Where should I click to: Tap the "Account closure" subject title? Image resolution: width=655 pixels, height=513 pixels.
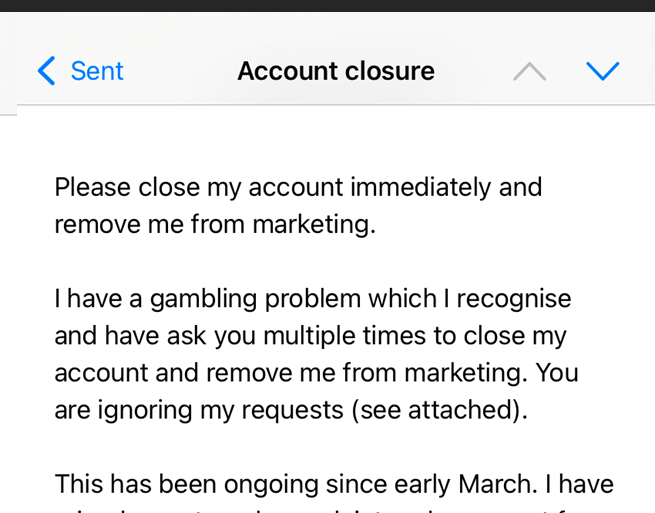[x=336, y=71]
